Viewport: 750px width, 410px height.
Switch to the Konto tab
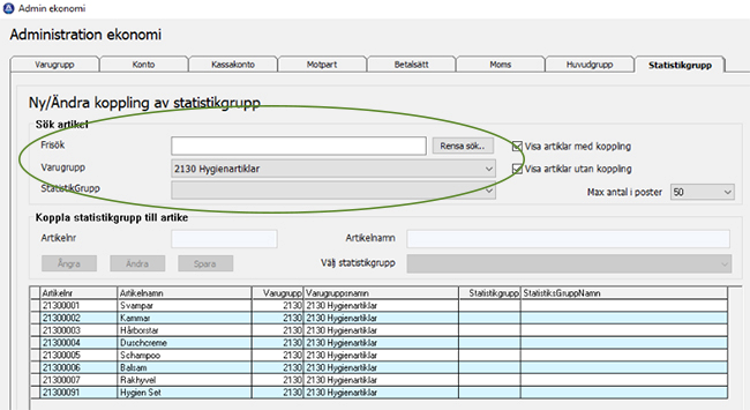click(x=143, y=65)
